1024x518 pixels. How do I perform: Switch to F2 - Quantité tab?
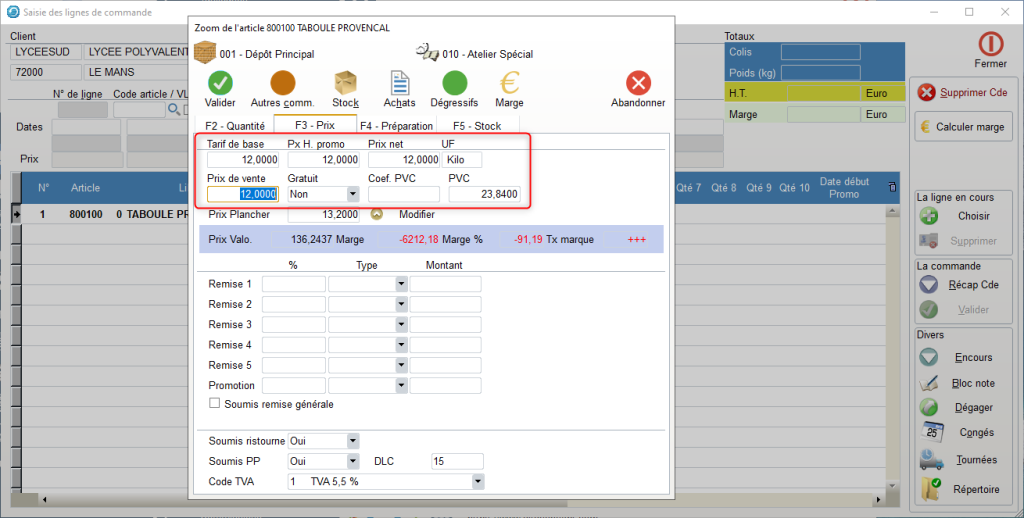click(235, 126)
